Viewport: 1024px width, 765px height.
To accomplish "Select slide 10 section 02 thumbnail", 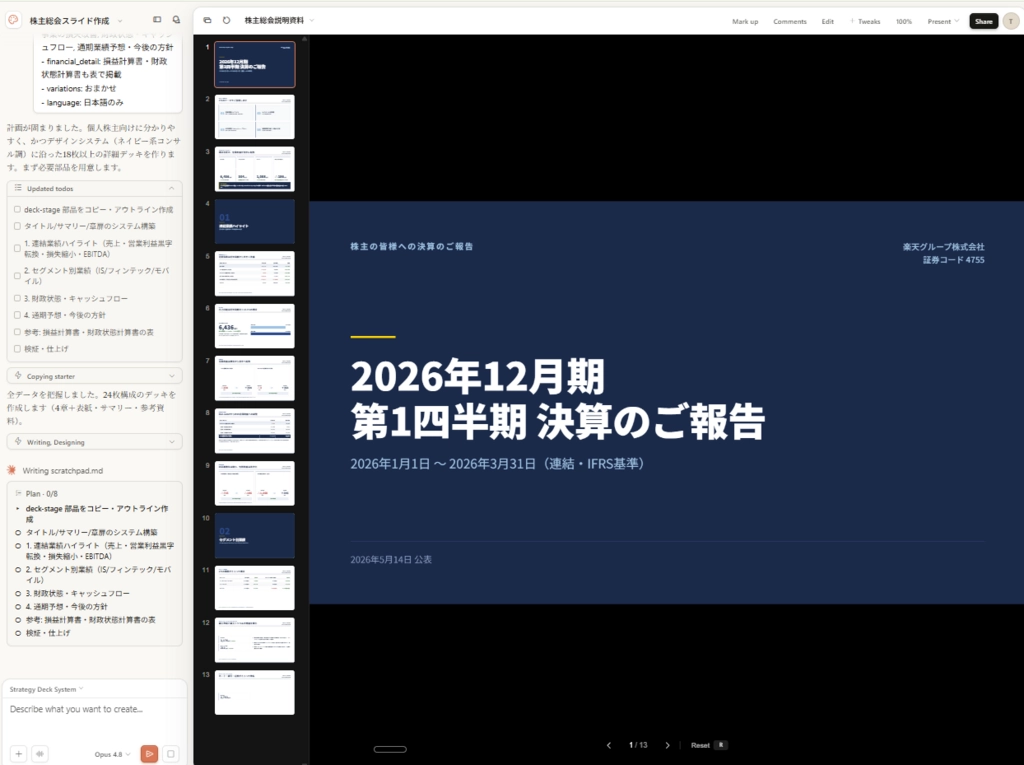I will 255,536.
